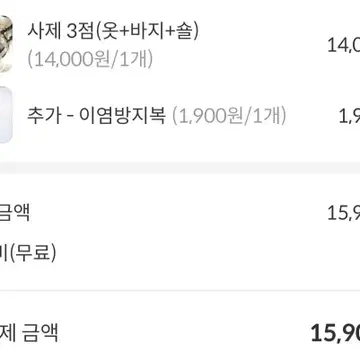Image resolution: width=360 pixels, height=360 pixels.
Task: Click the bold 15,90 total amount
Action: pyautogui.click(x=335, y=333)
